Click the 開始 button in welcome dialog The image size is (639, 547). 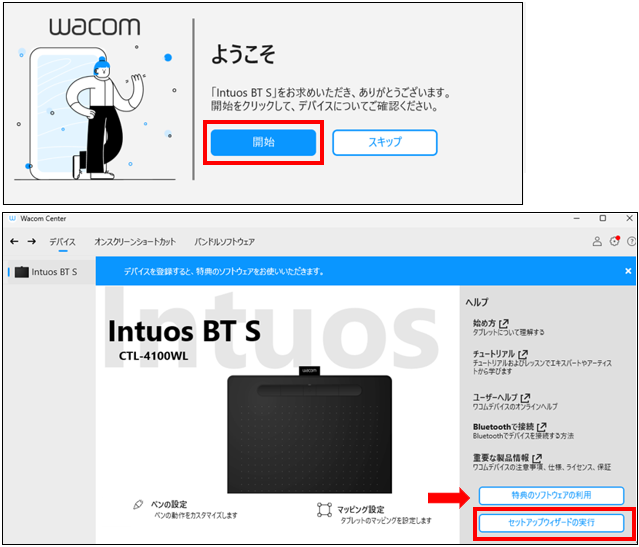(263, 142)
